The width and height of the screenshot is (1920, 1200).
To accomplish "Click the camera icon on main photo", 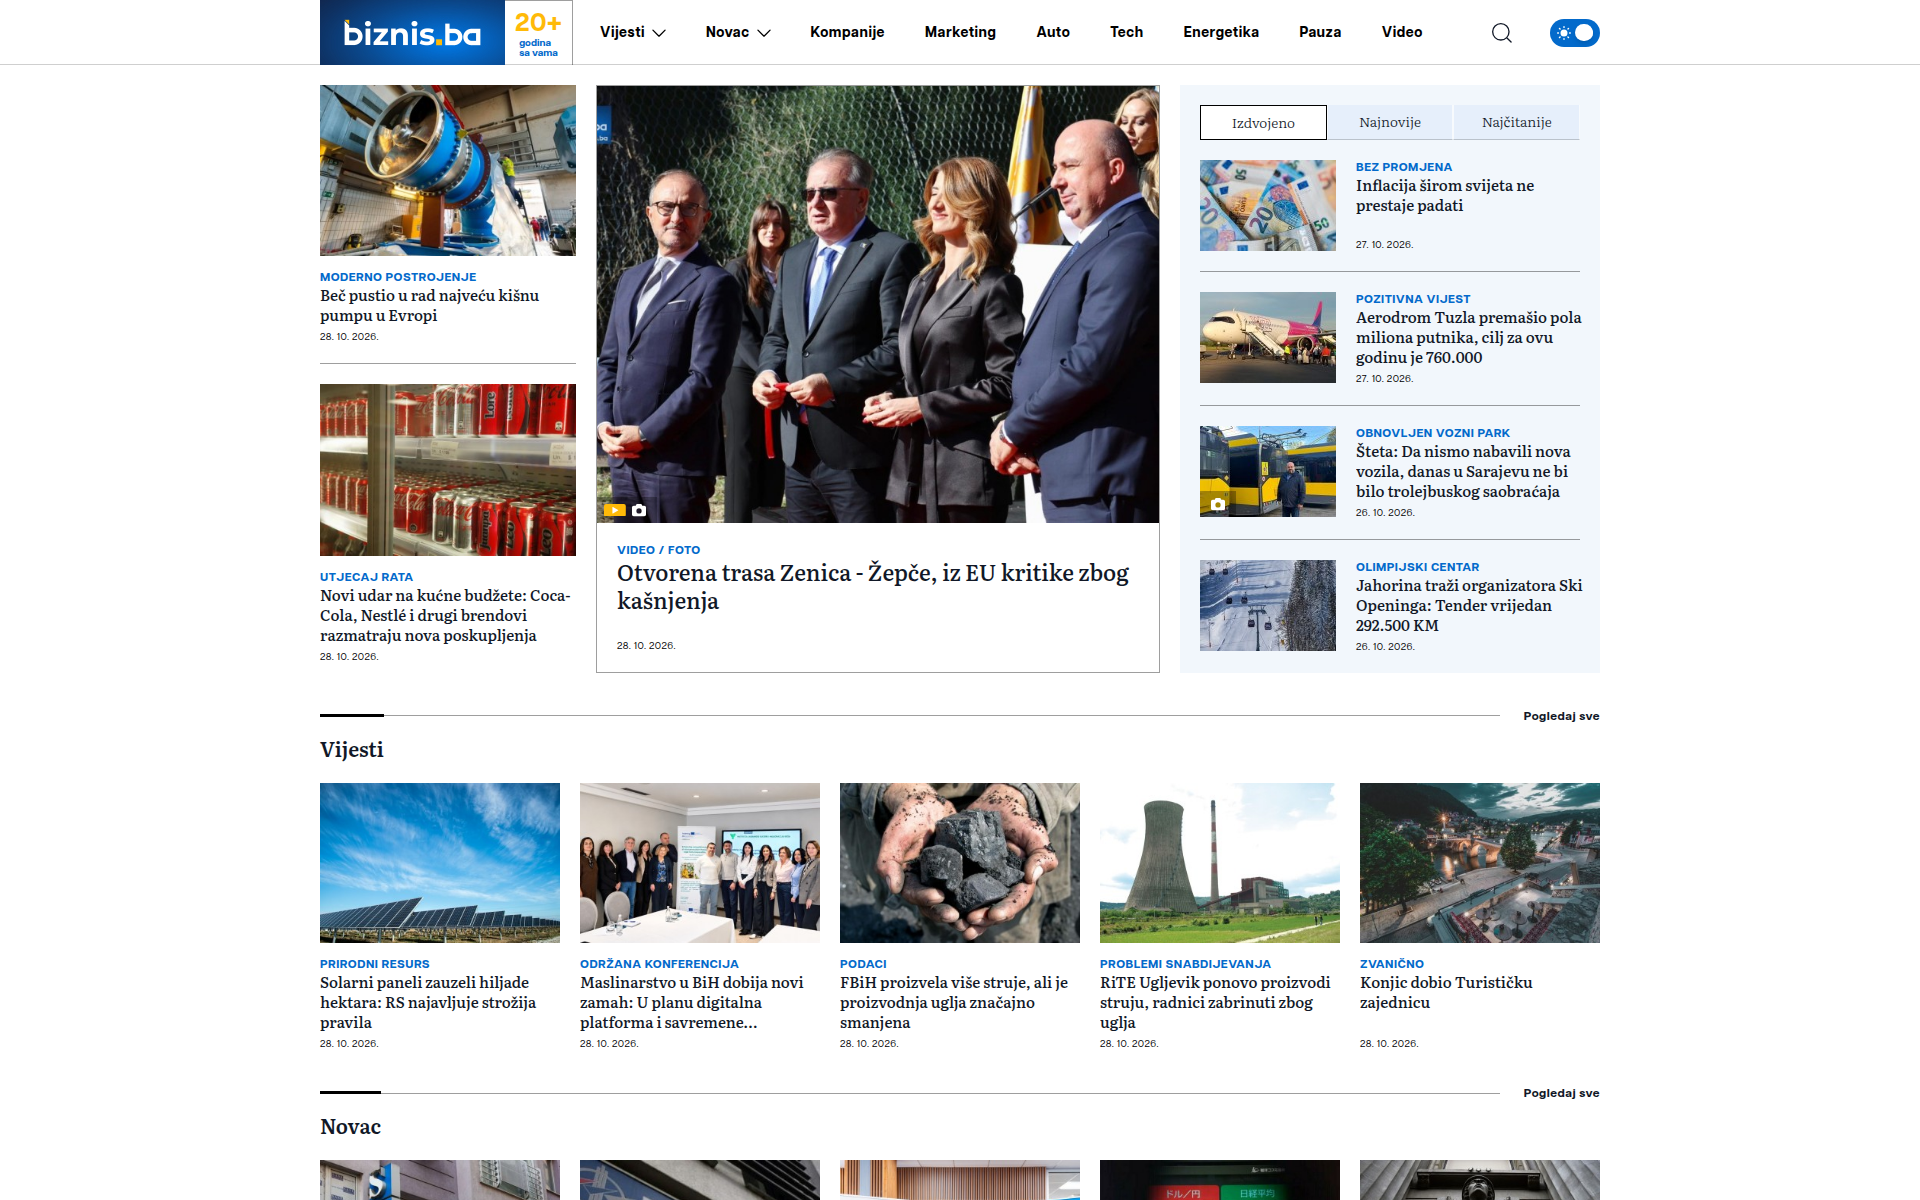I will click(639, 510).
